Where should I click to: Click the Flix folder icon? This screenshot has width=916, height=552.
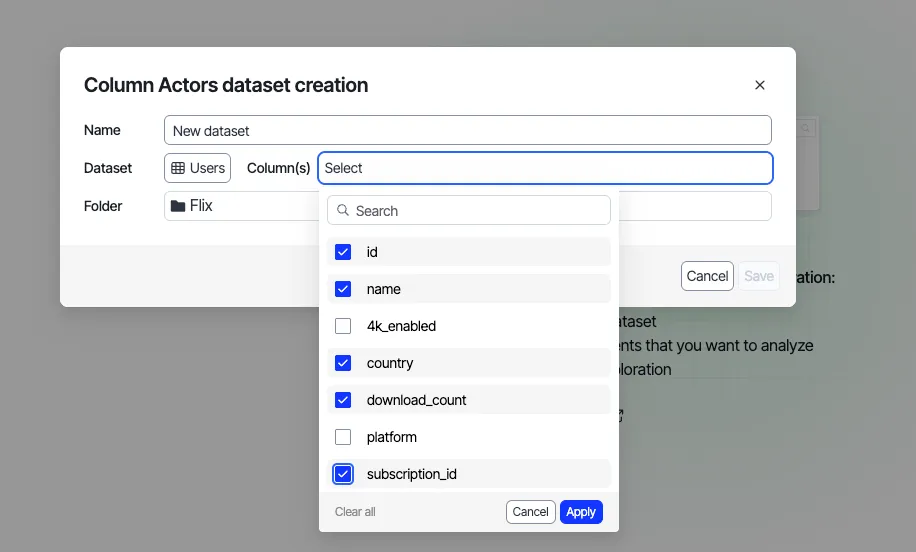(178, 206)
